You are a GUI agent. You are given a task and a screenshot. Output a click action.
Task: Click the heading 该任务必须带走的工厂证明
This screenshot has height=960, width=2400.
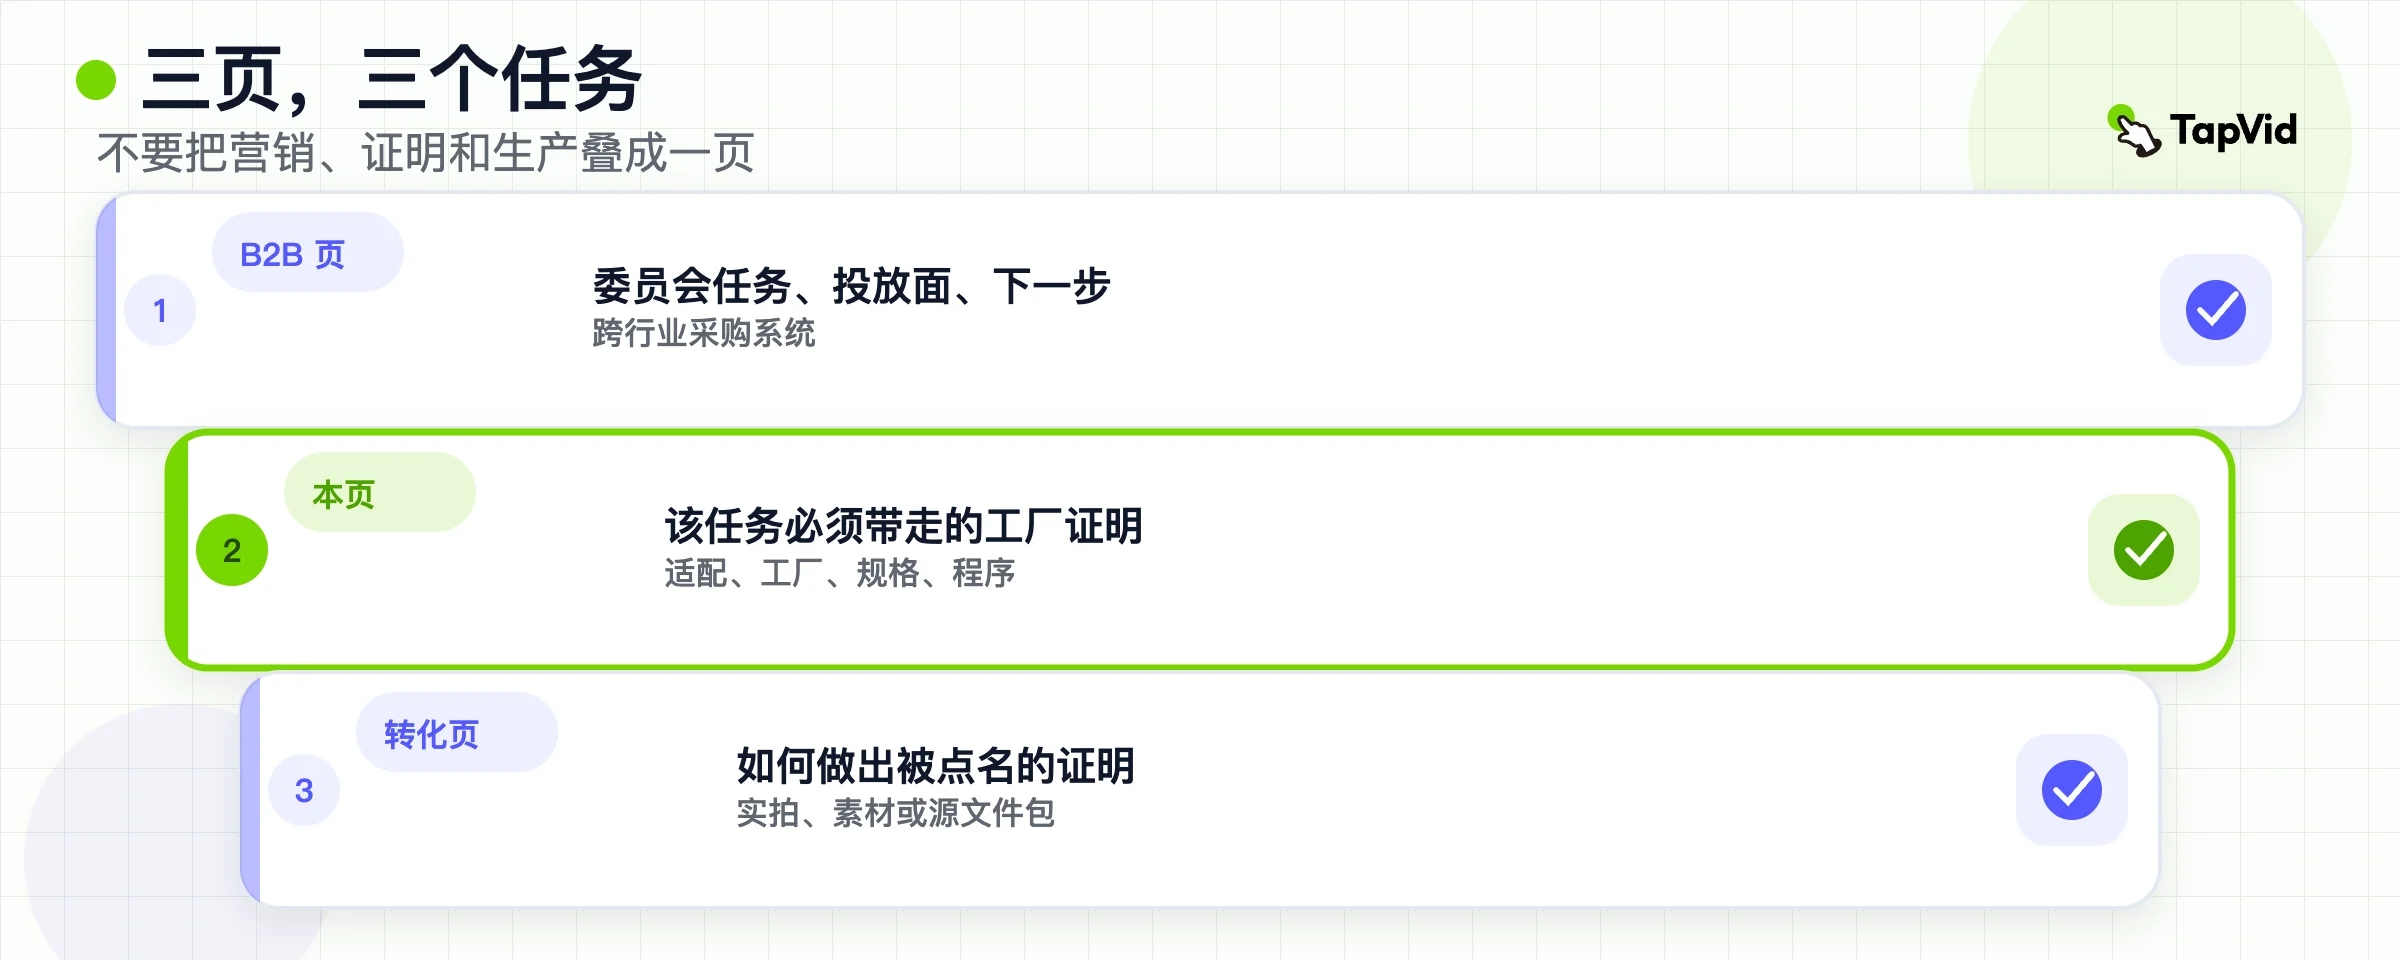click(x=903, y=526)
